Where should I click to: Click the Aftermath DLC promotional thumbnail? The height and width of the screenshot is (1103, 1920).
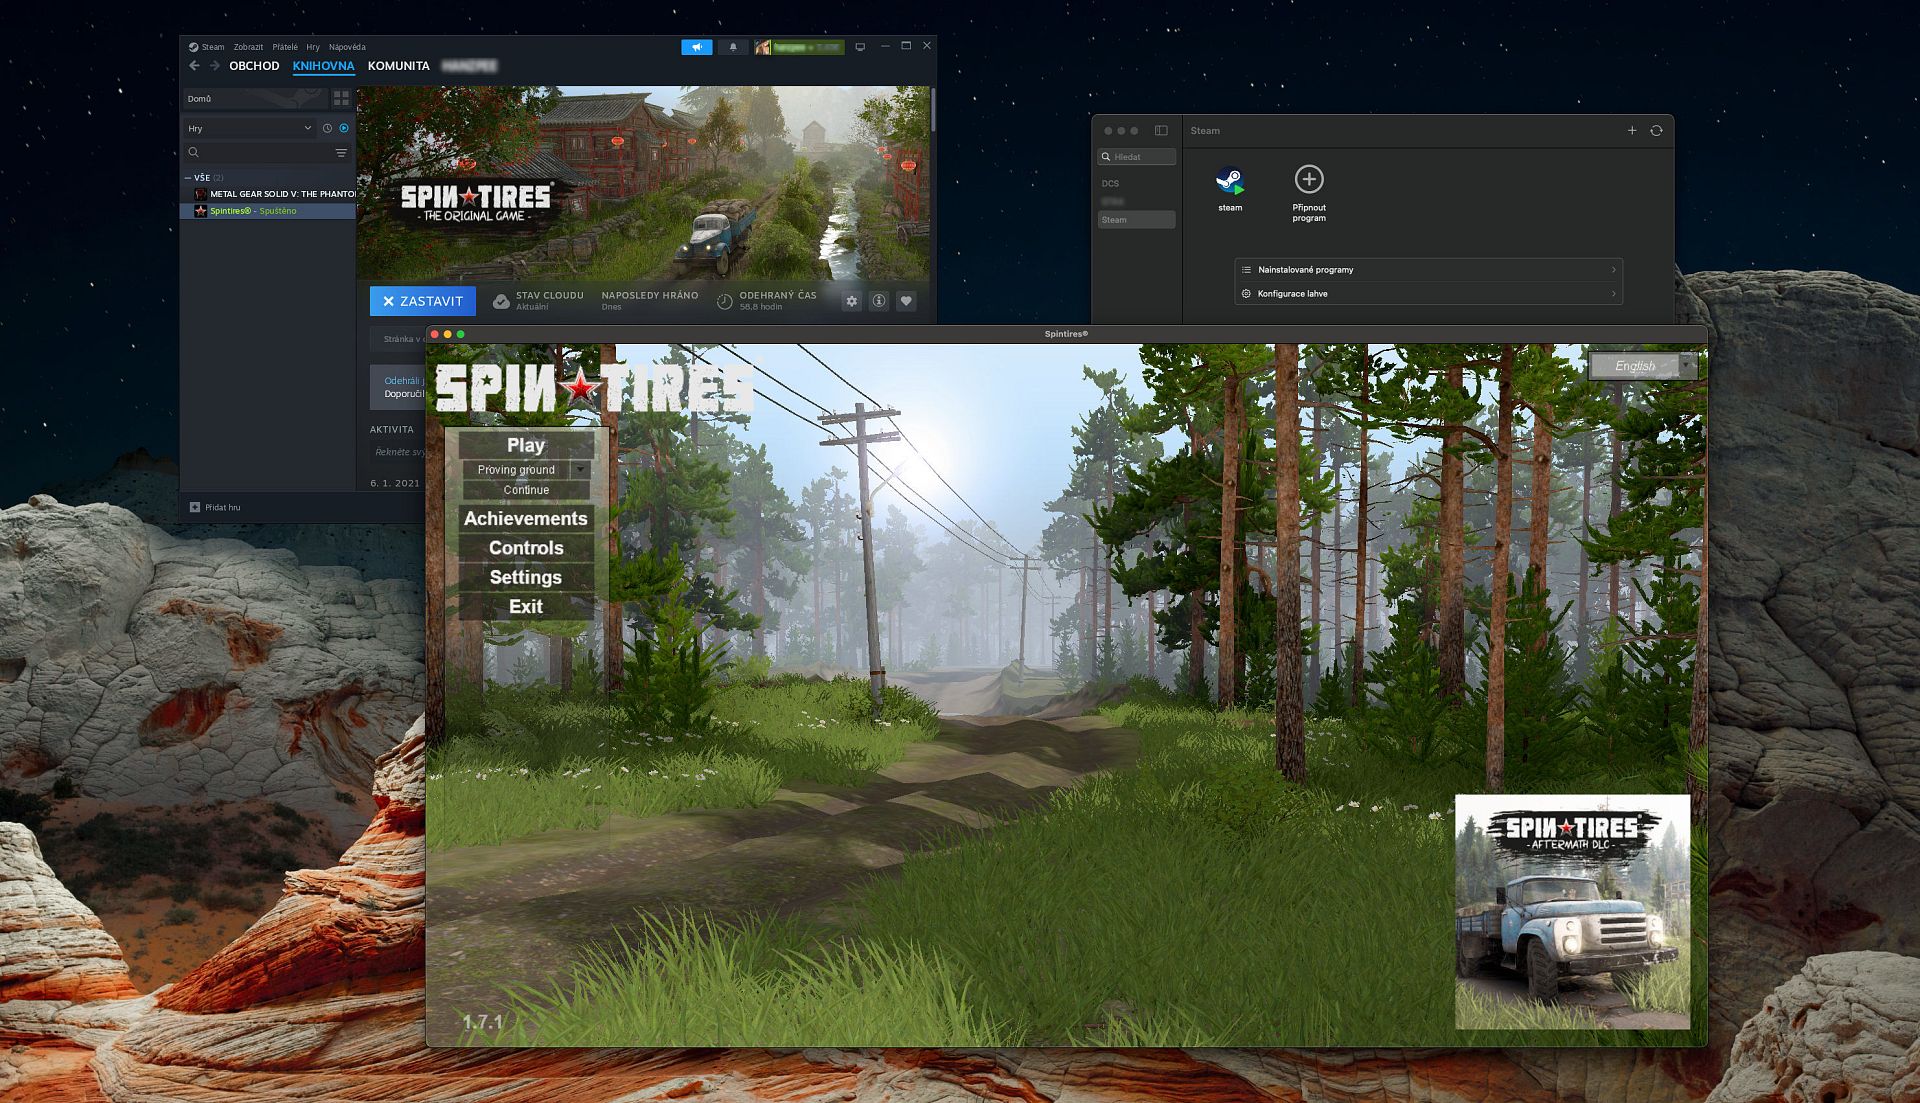[1572, 911]
